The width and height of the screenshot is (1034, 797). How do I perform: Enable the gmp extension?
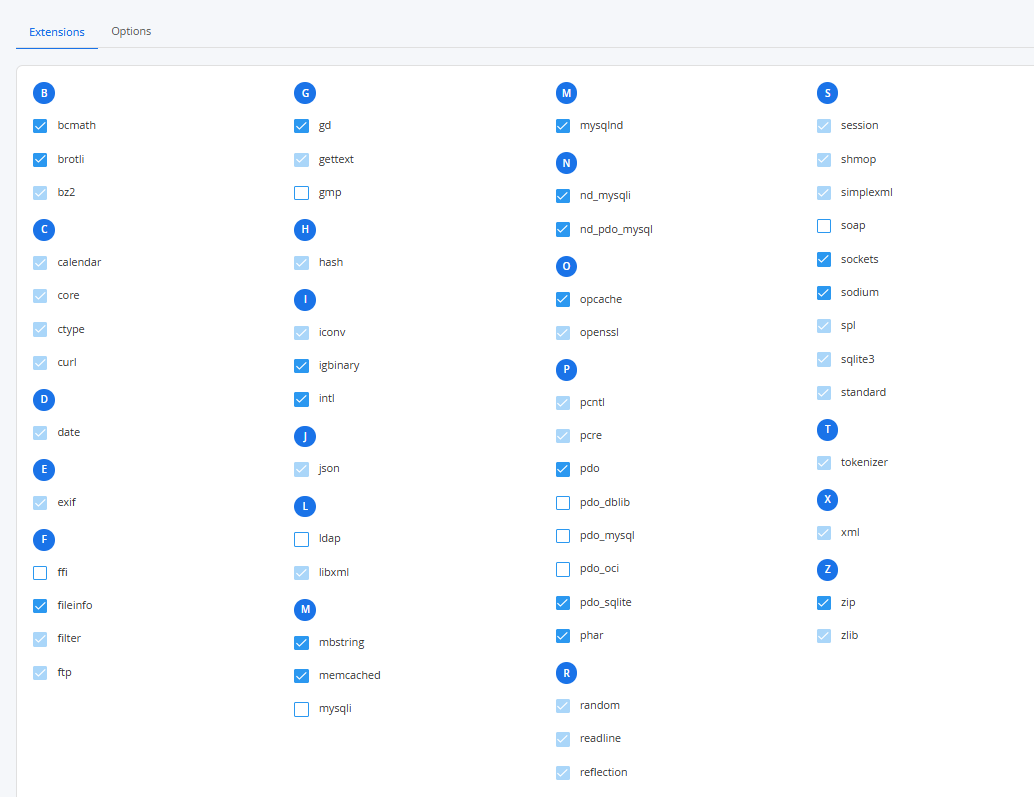tap(301, 193)
